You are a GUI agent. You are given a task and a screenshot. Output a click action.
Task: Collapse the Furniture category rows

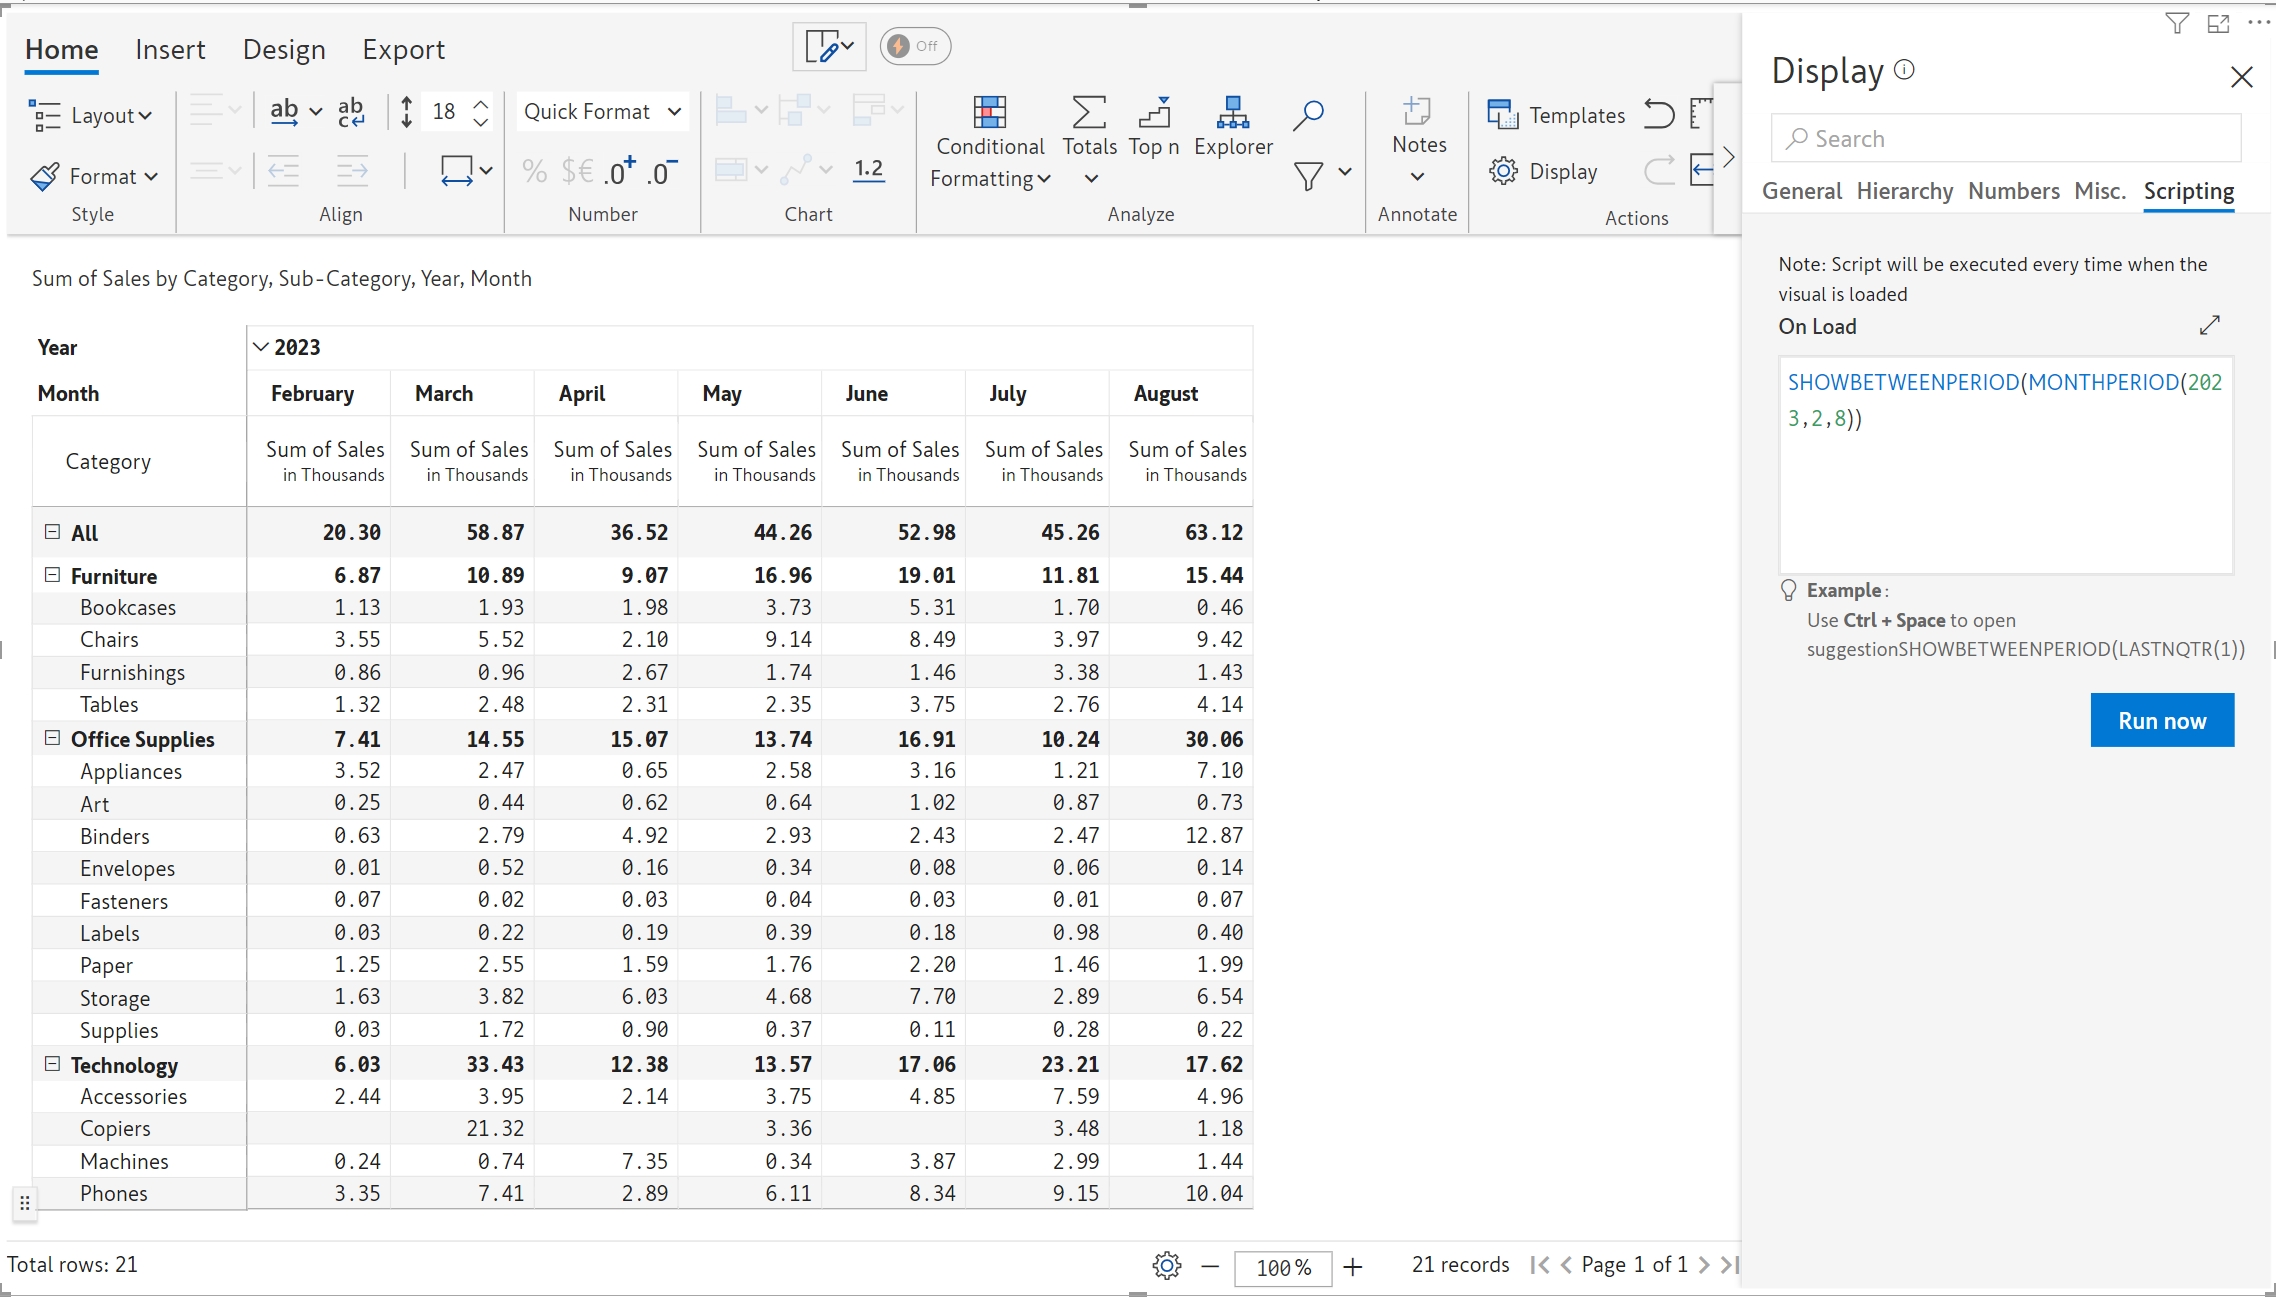[52, 575]
